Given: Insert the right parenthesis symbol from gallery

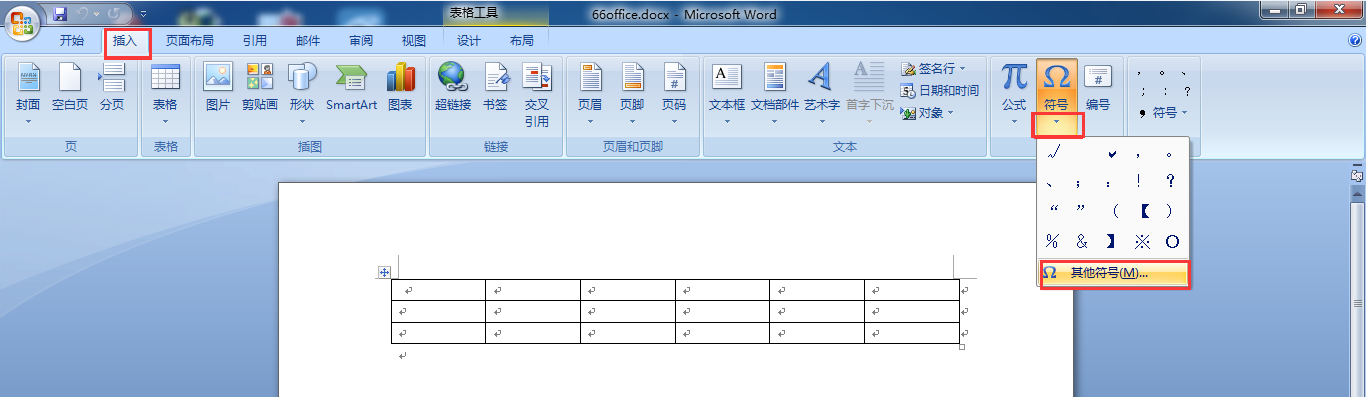Looking at the screenshot, I should click(x=1168, y=211).
